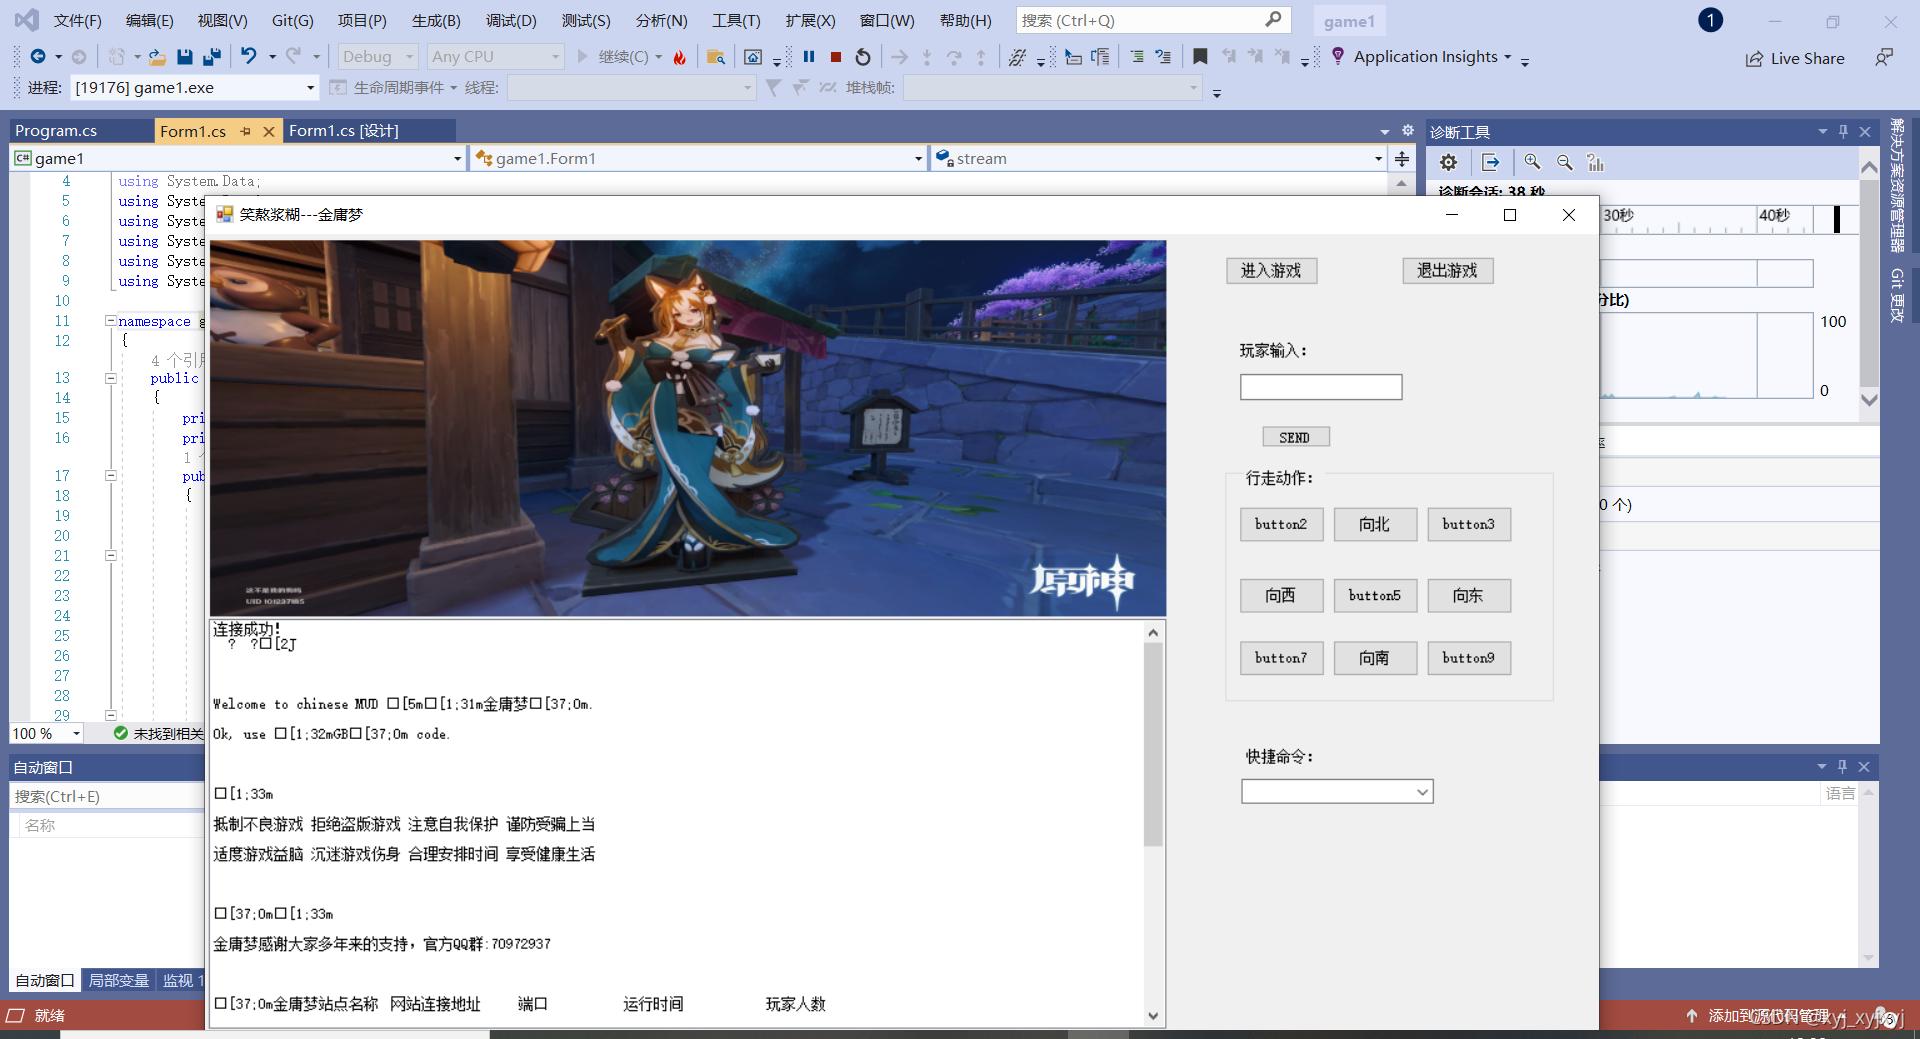The image size is (1920, 1039).
Task: Collapse the public class block at line 13
Action: click(110, 379)
